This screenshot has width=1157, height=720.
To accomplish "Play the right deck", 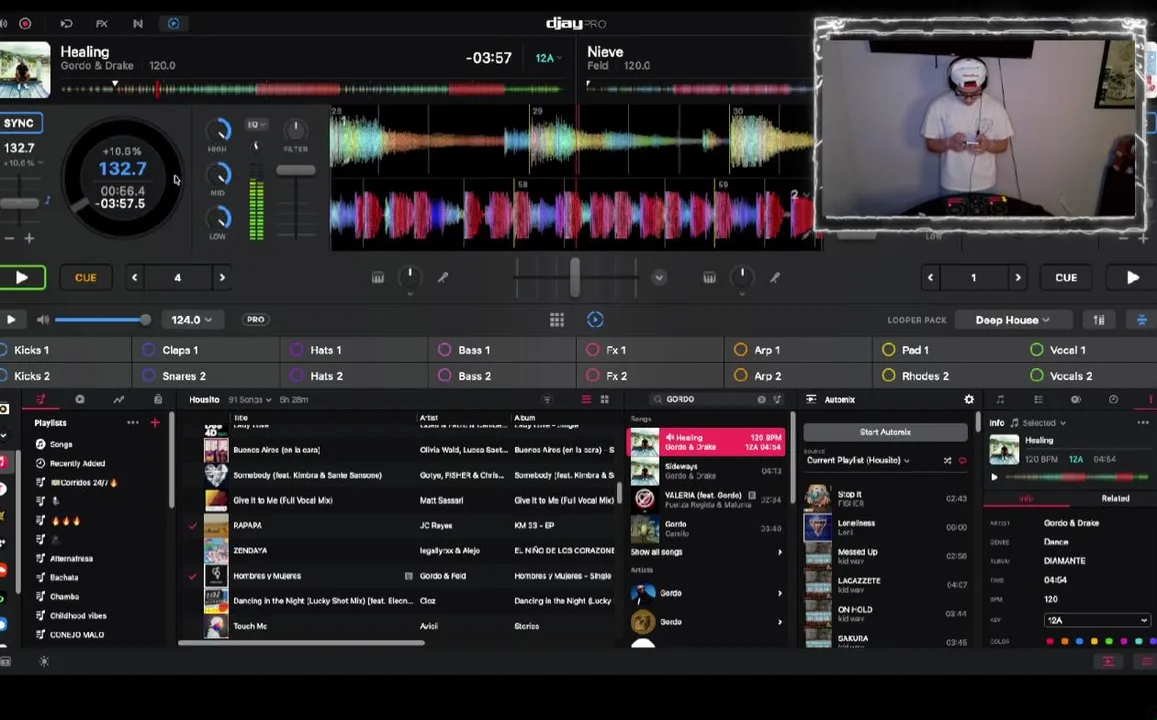I will (x=1132, y=277).
